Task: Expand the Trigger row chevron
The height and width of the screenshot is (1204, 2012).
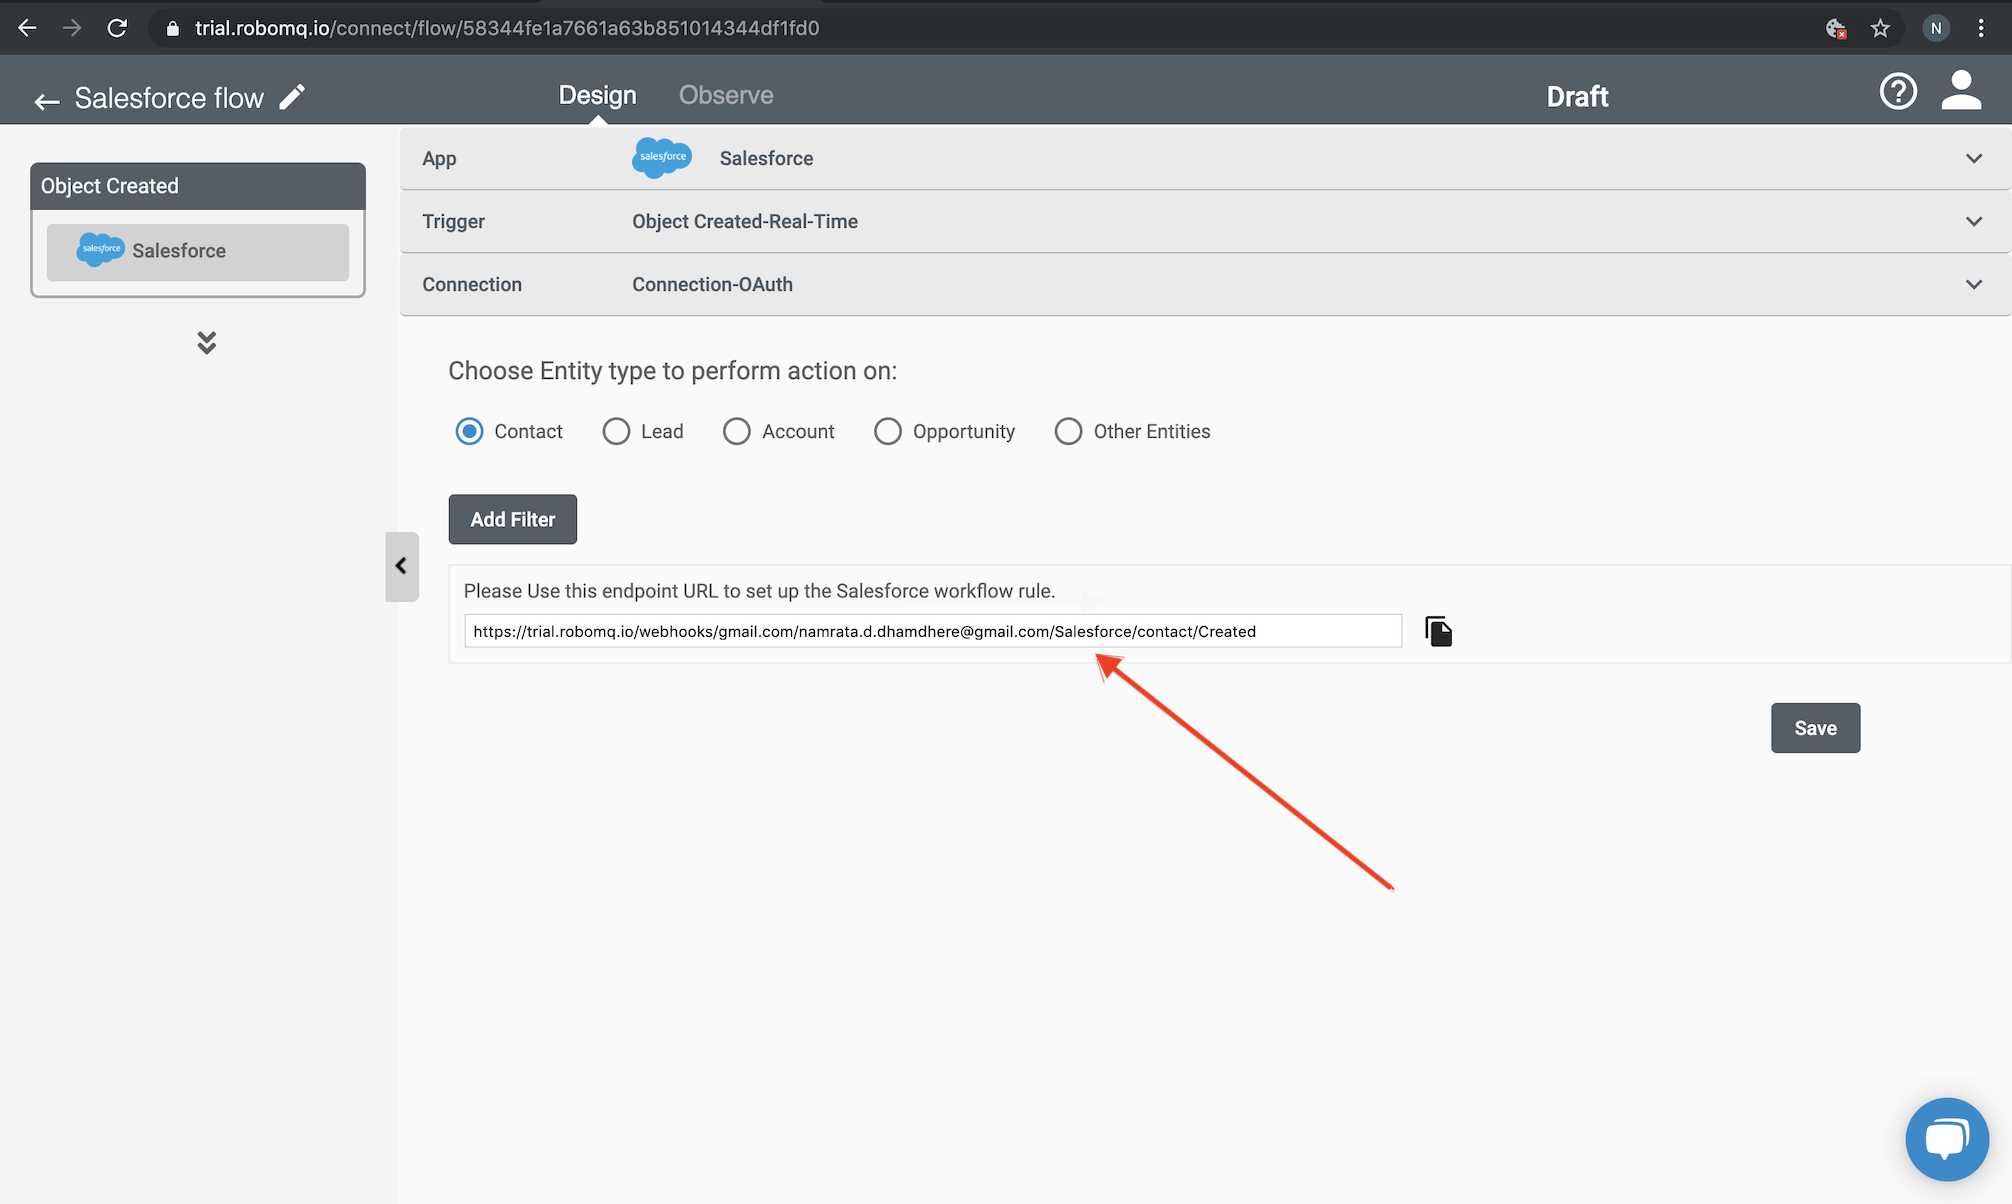Action: point(1974,221)
